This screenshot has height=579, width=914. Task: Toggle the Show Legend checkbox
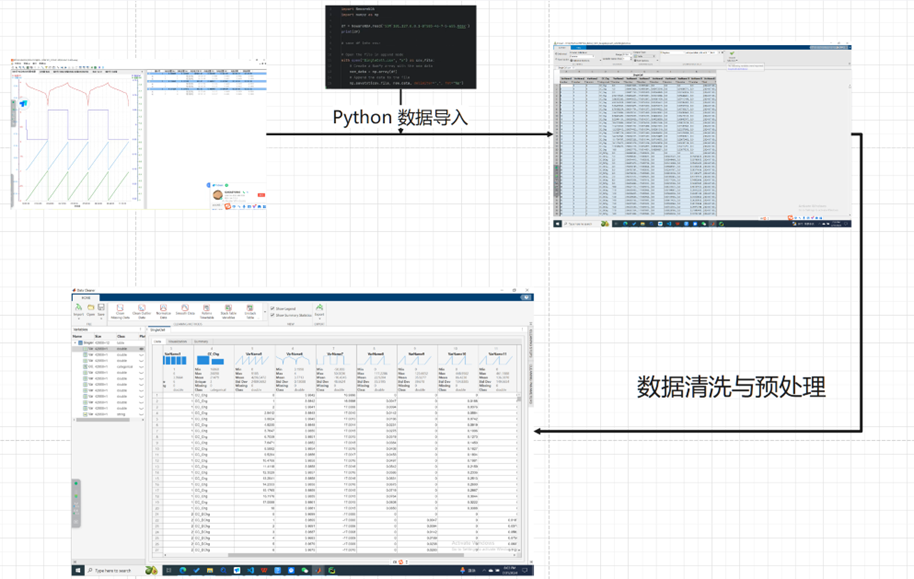coord(271,308)
